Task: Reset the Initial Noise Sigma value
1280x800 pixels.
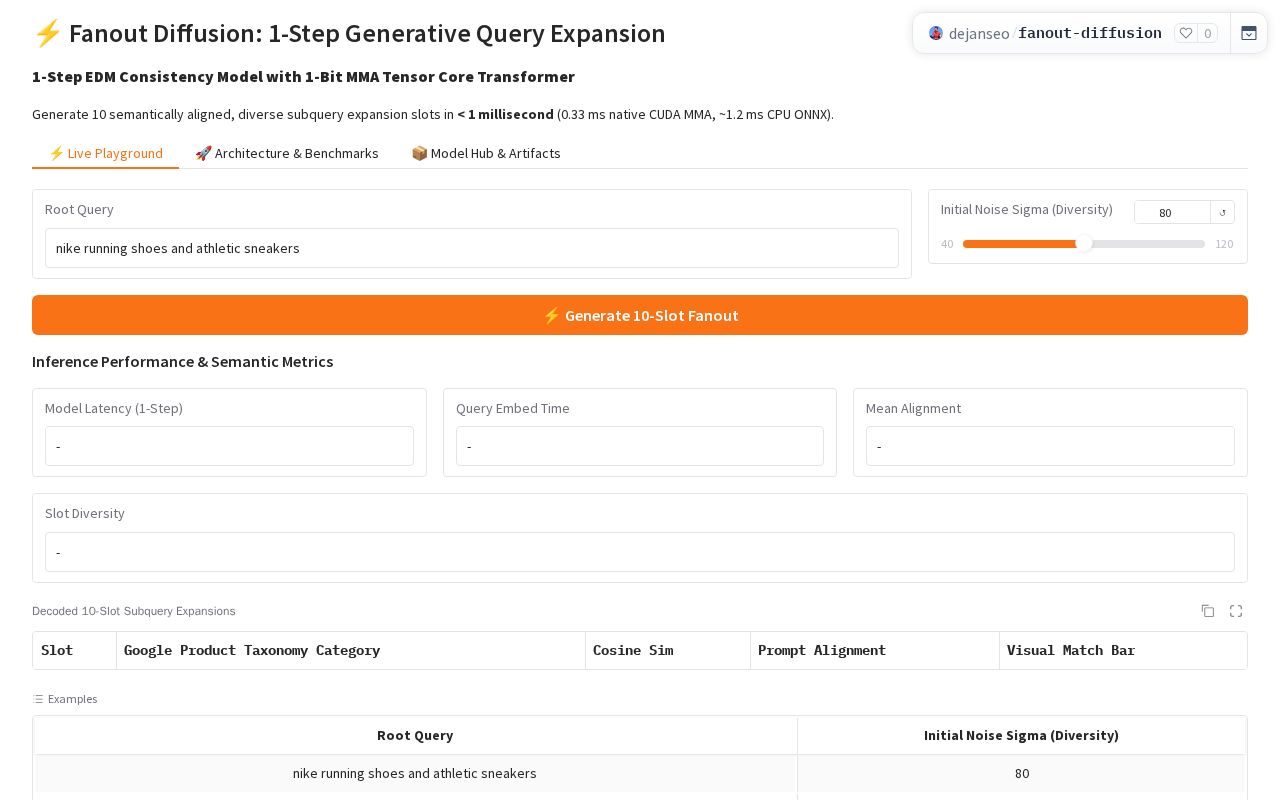Action: click(1222, 212)
